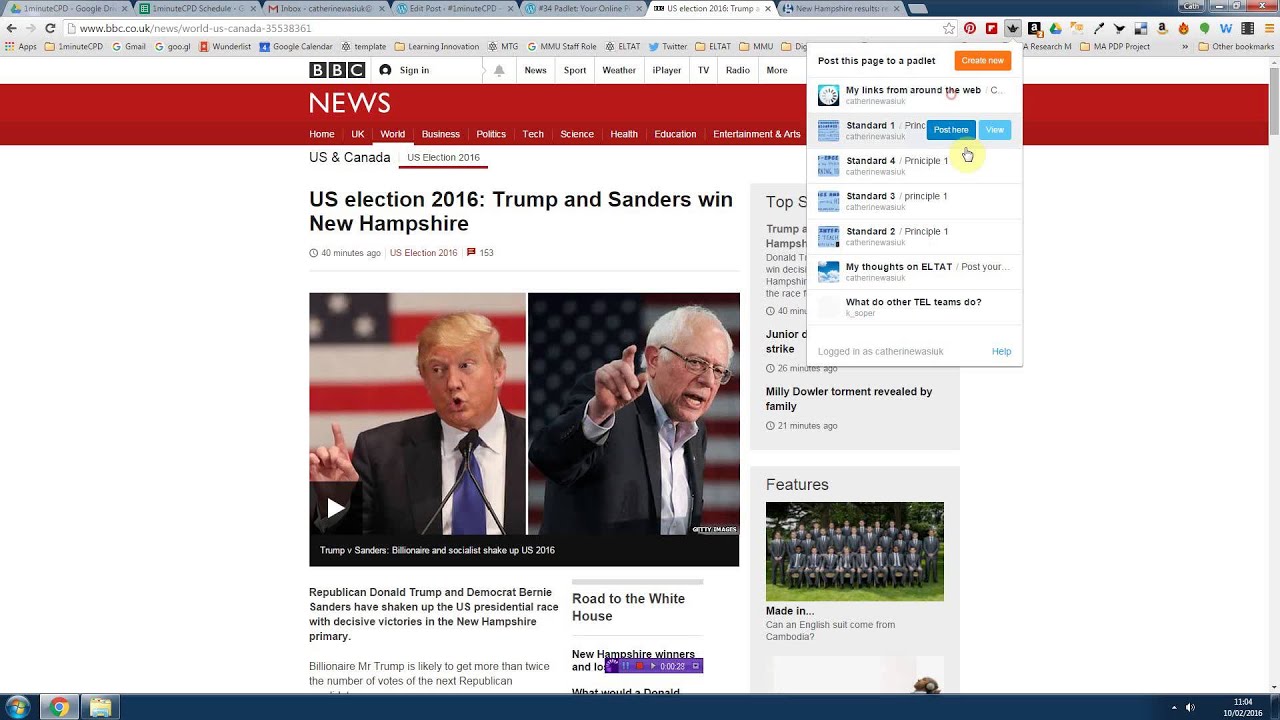1280x720 pixels.
Task: Open the Other bookmarks folder
Action: (x=1235, y=46)
